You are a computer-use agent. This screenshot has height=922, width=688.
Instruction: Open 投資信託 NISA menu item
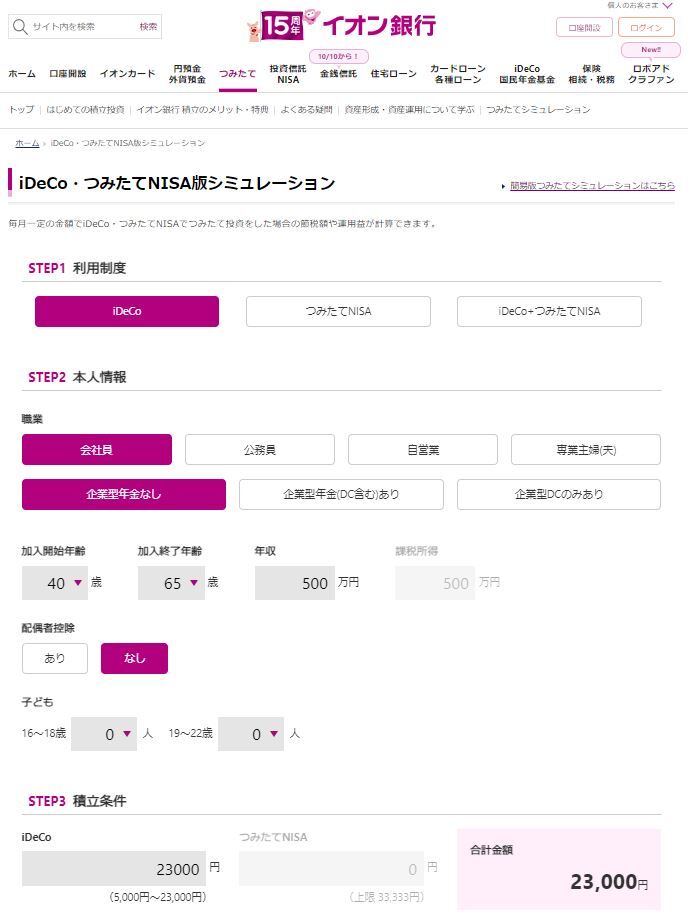click(288, 74)
